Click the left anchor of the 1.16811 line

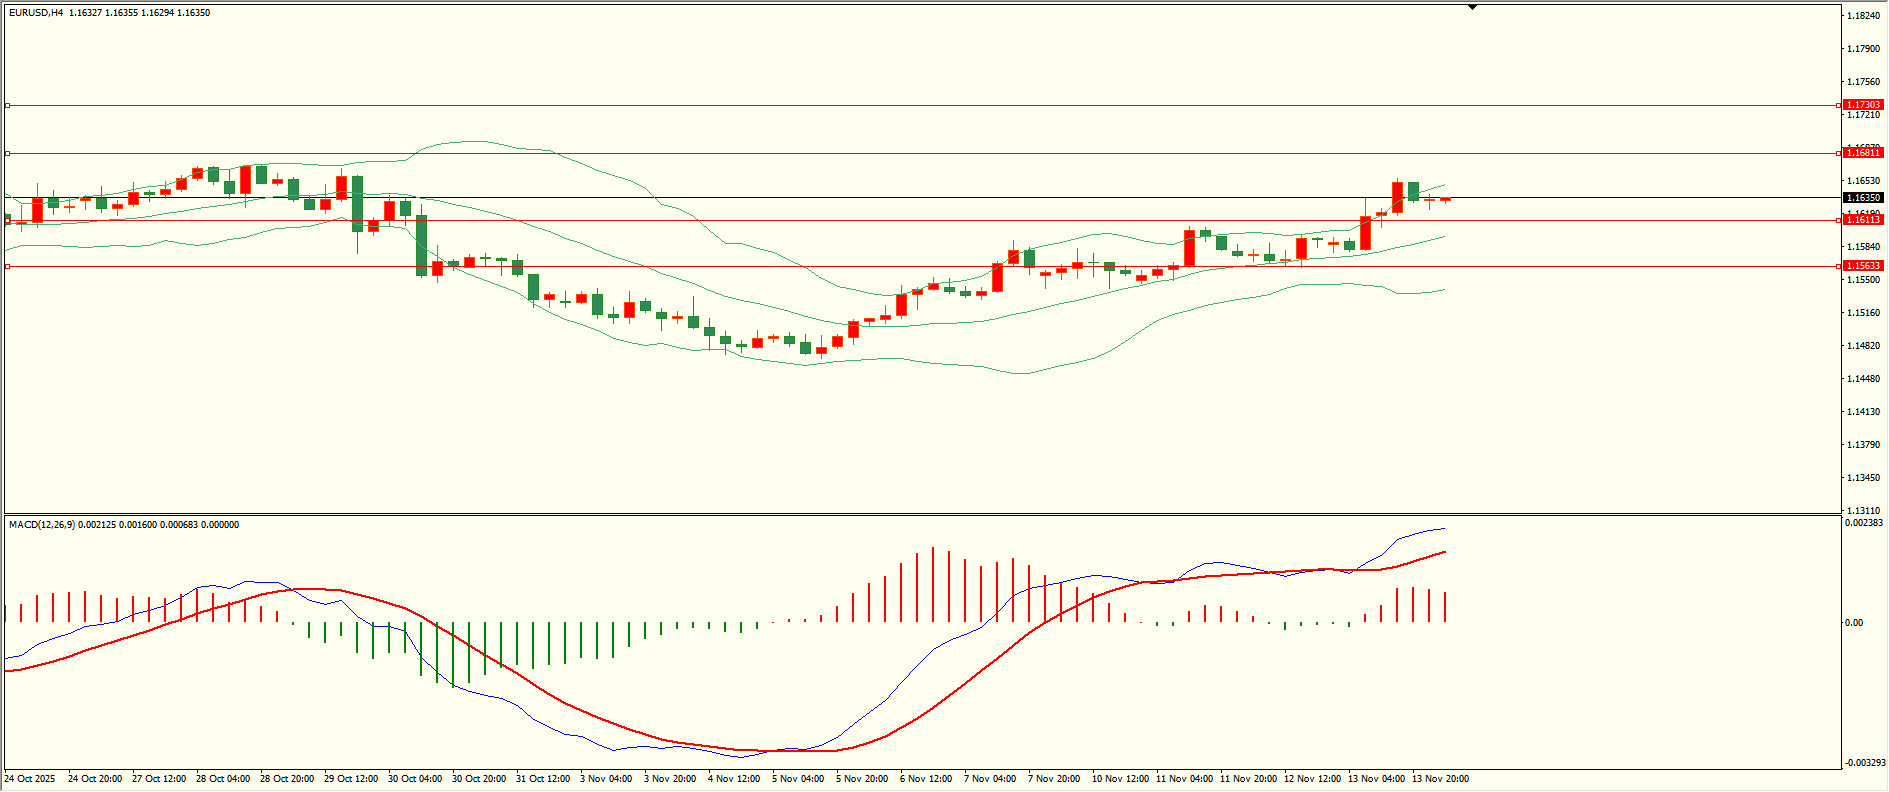[x=8, y=153]
